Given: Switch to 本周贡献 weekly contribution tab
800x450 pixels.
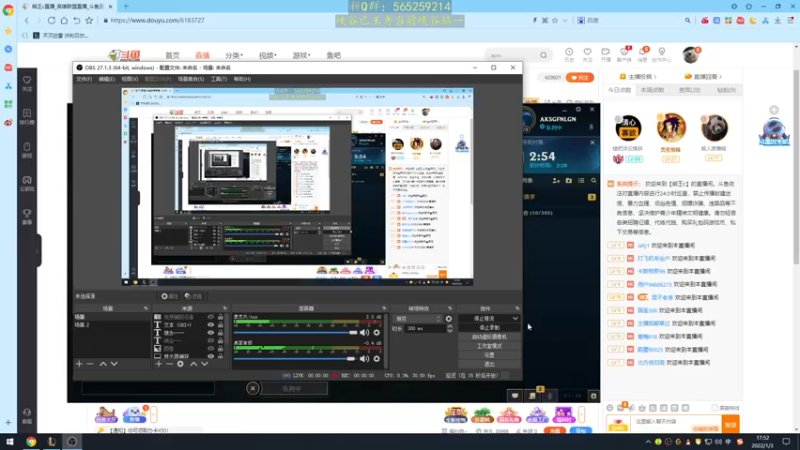Looking at the screenshot, I should 652,90.
